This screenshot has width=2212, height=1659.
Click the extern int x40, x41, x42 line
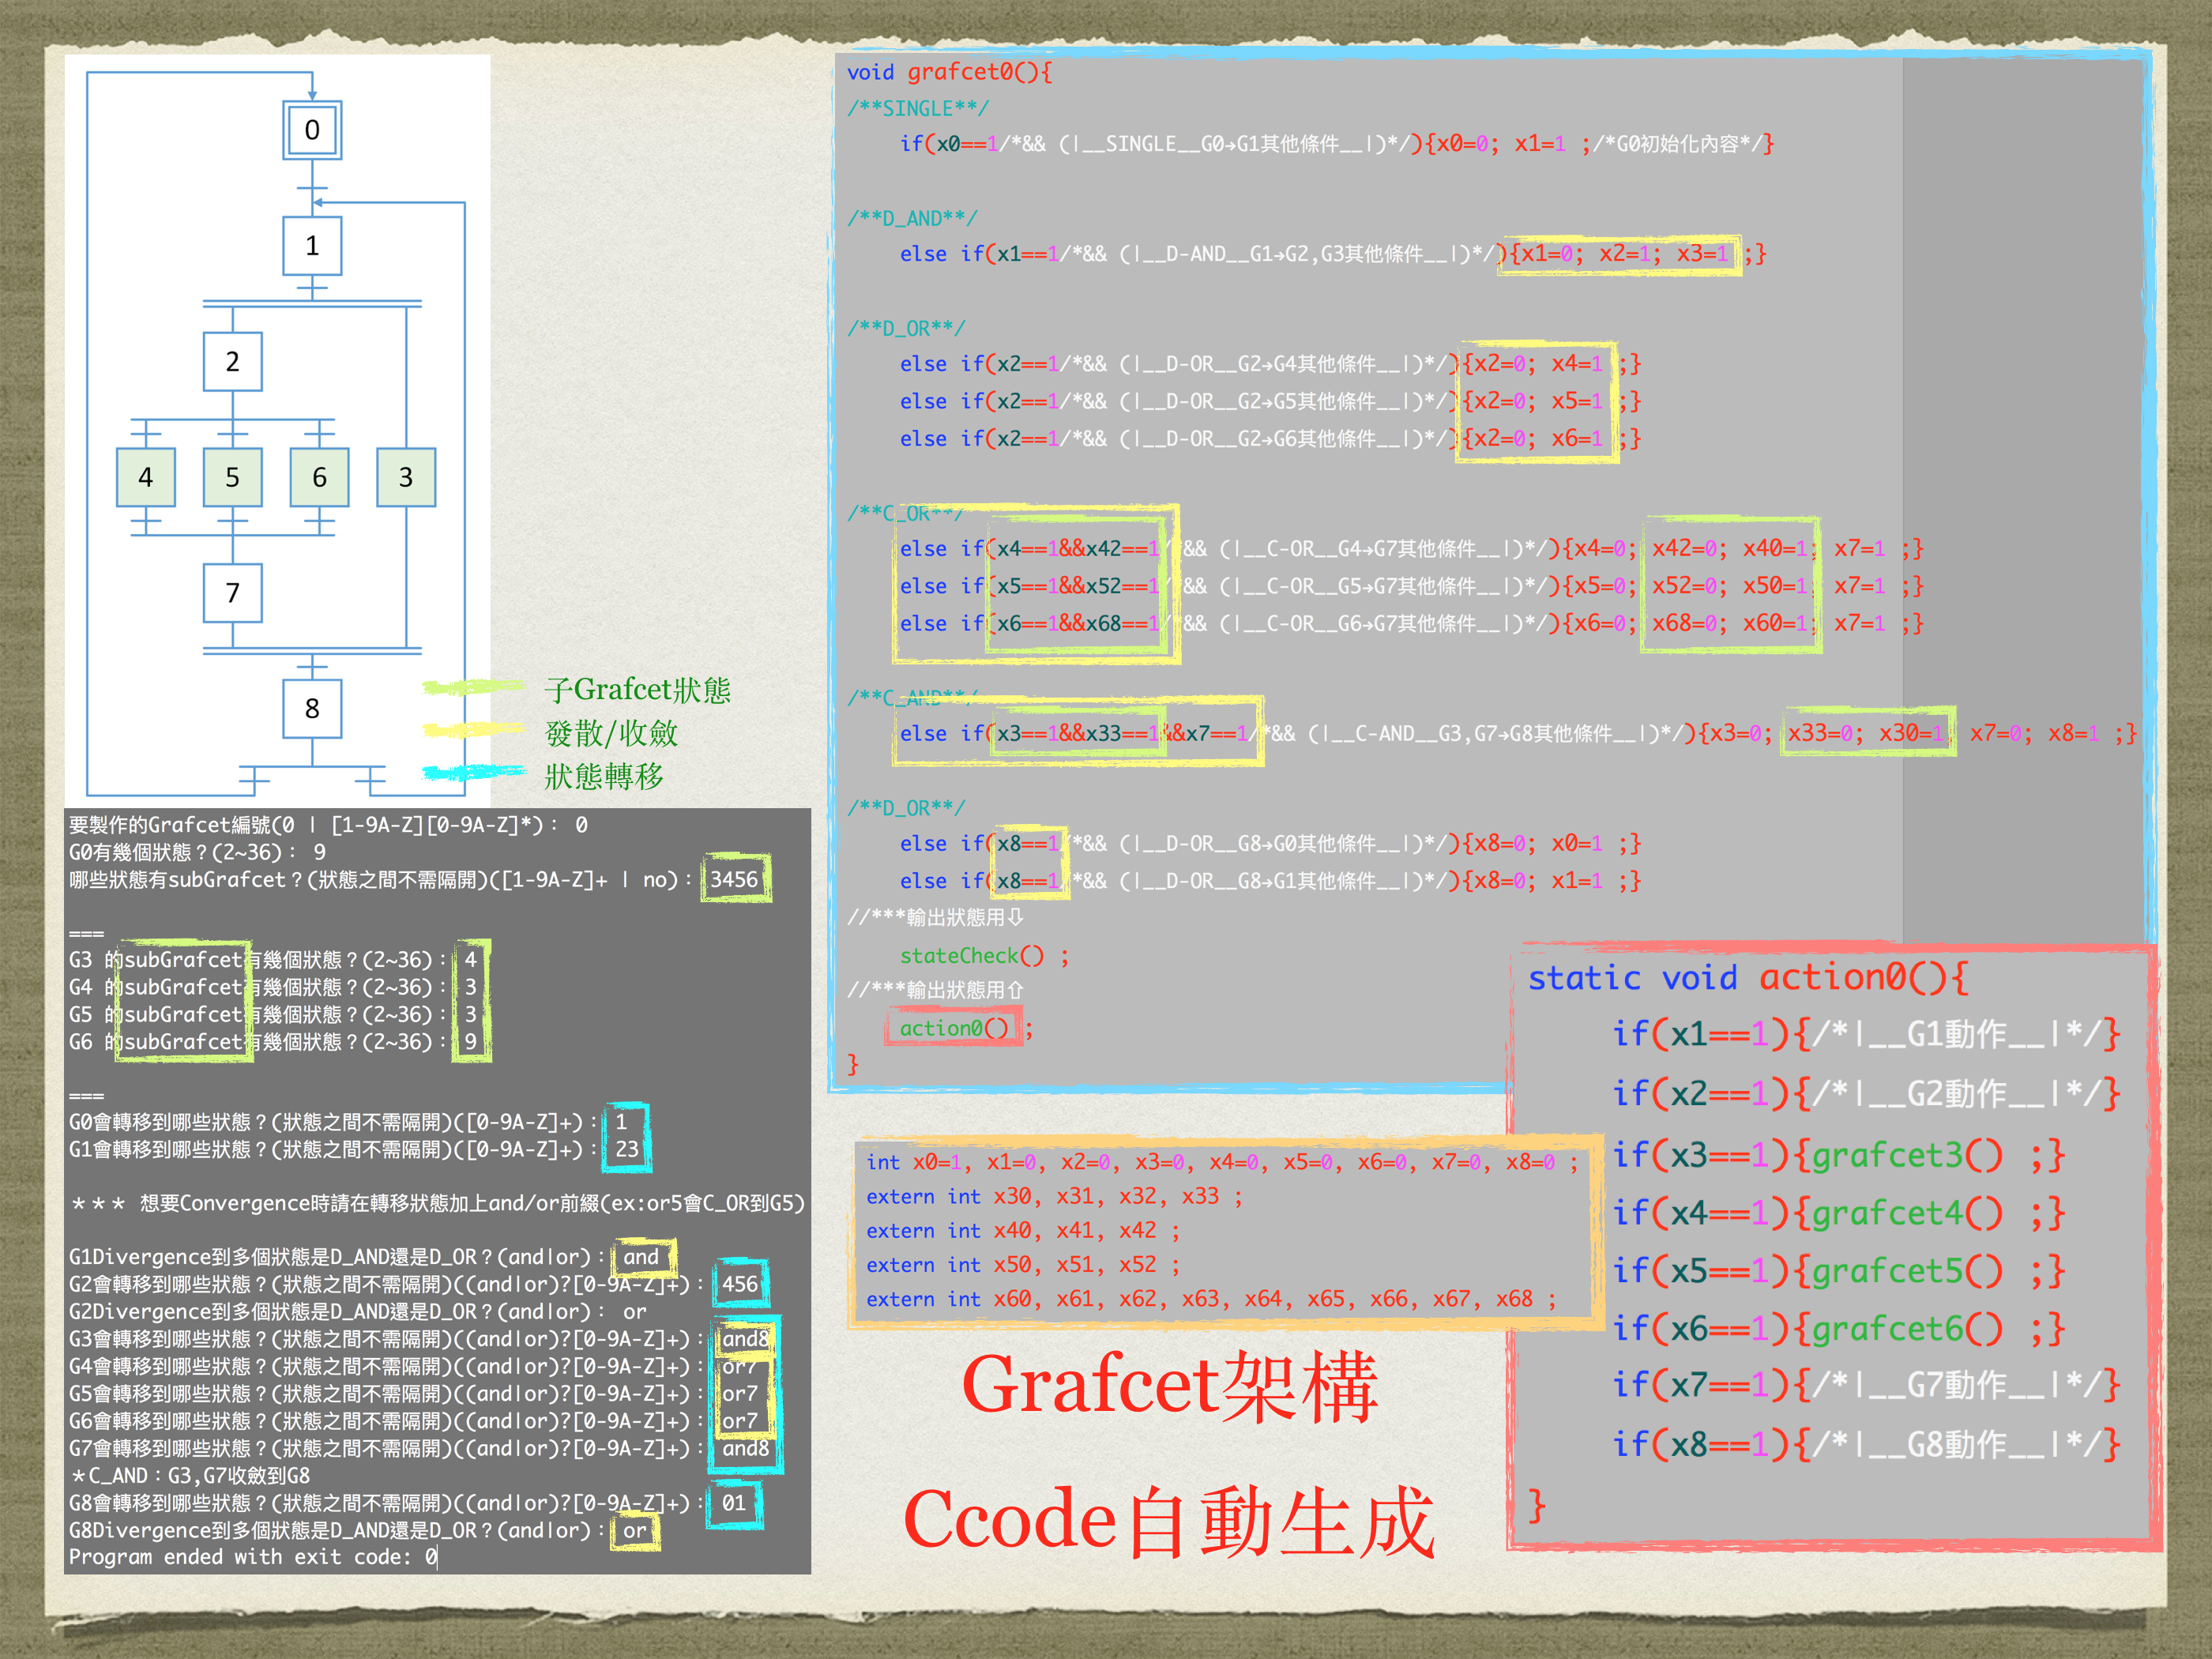point(1024,1231)
